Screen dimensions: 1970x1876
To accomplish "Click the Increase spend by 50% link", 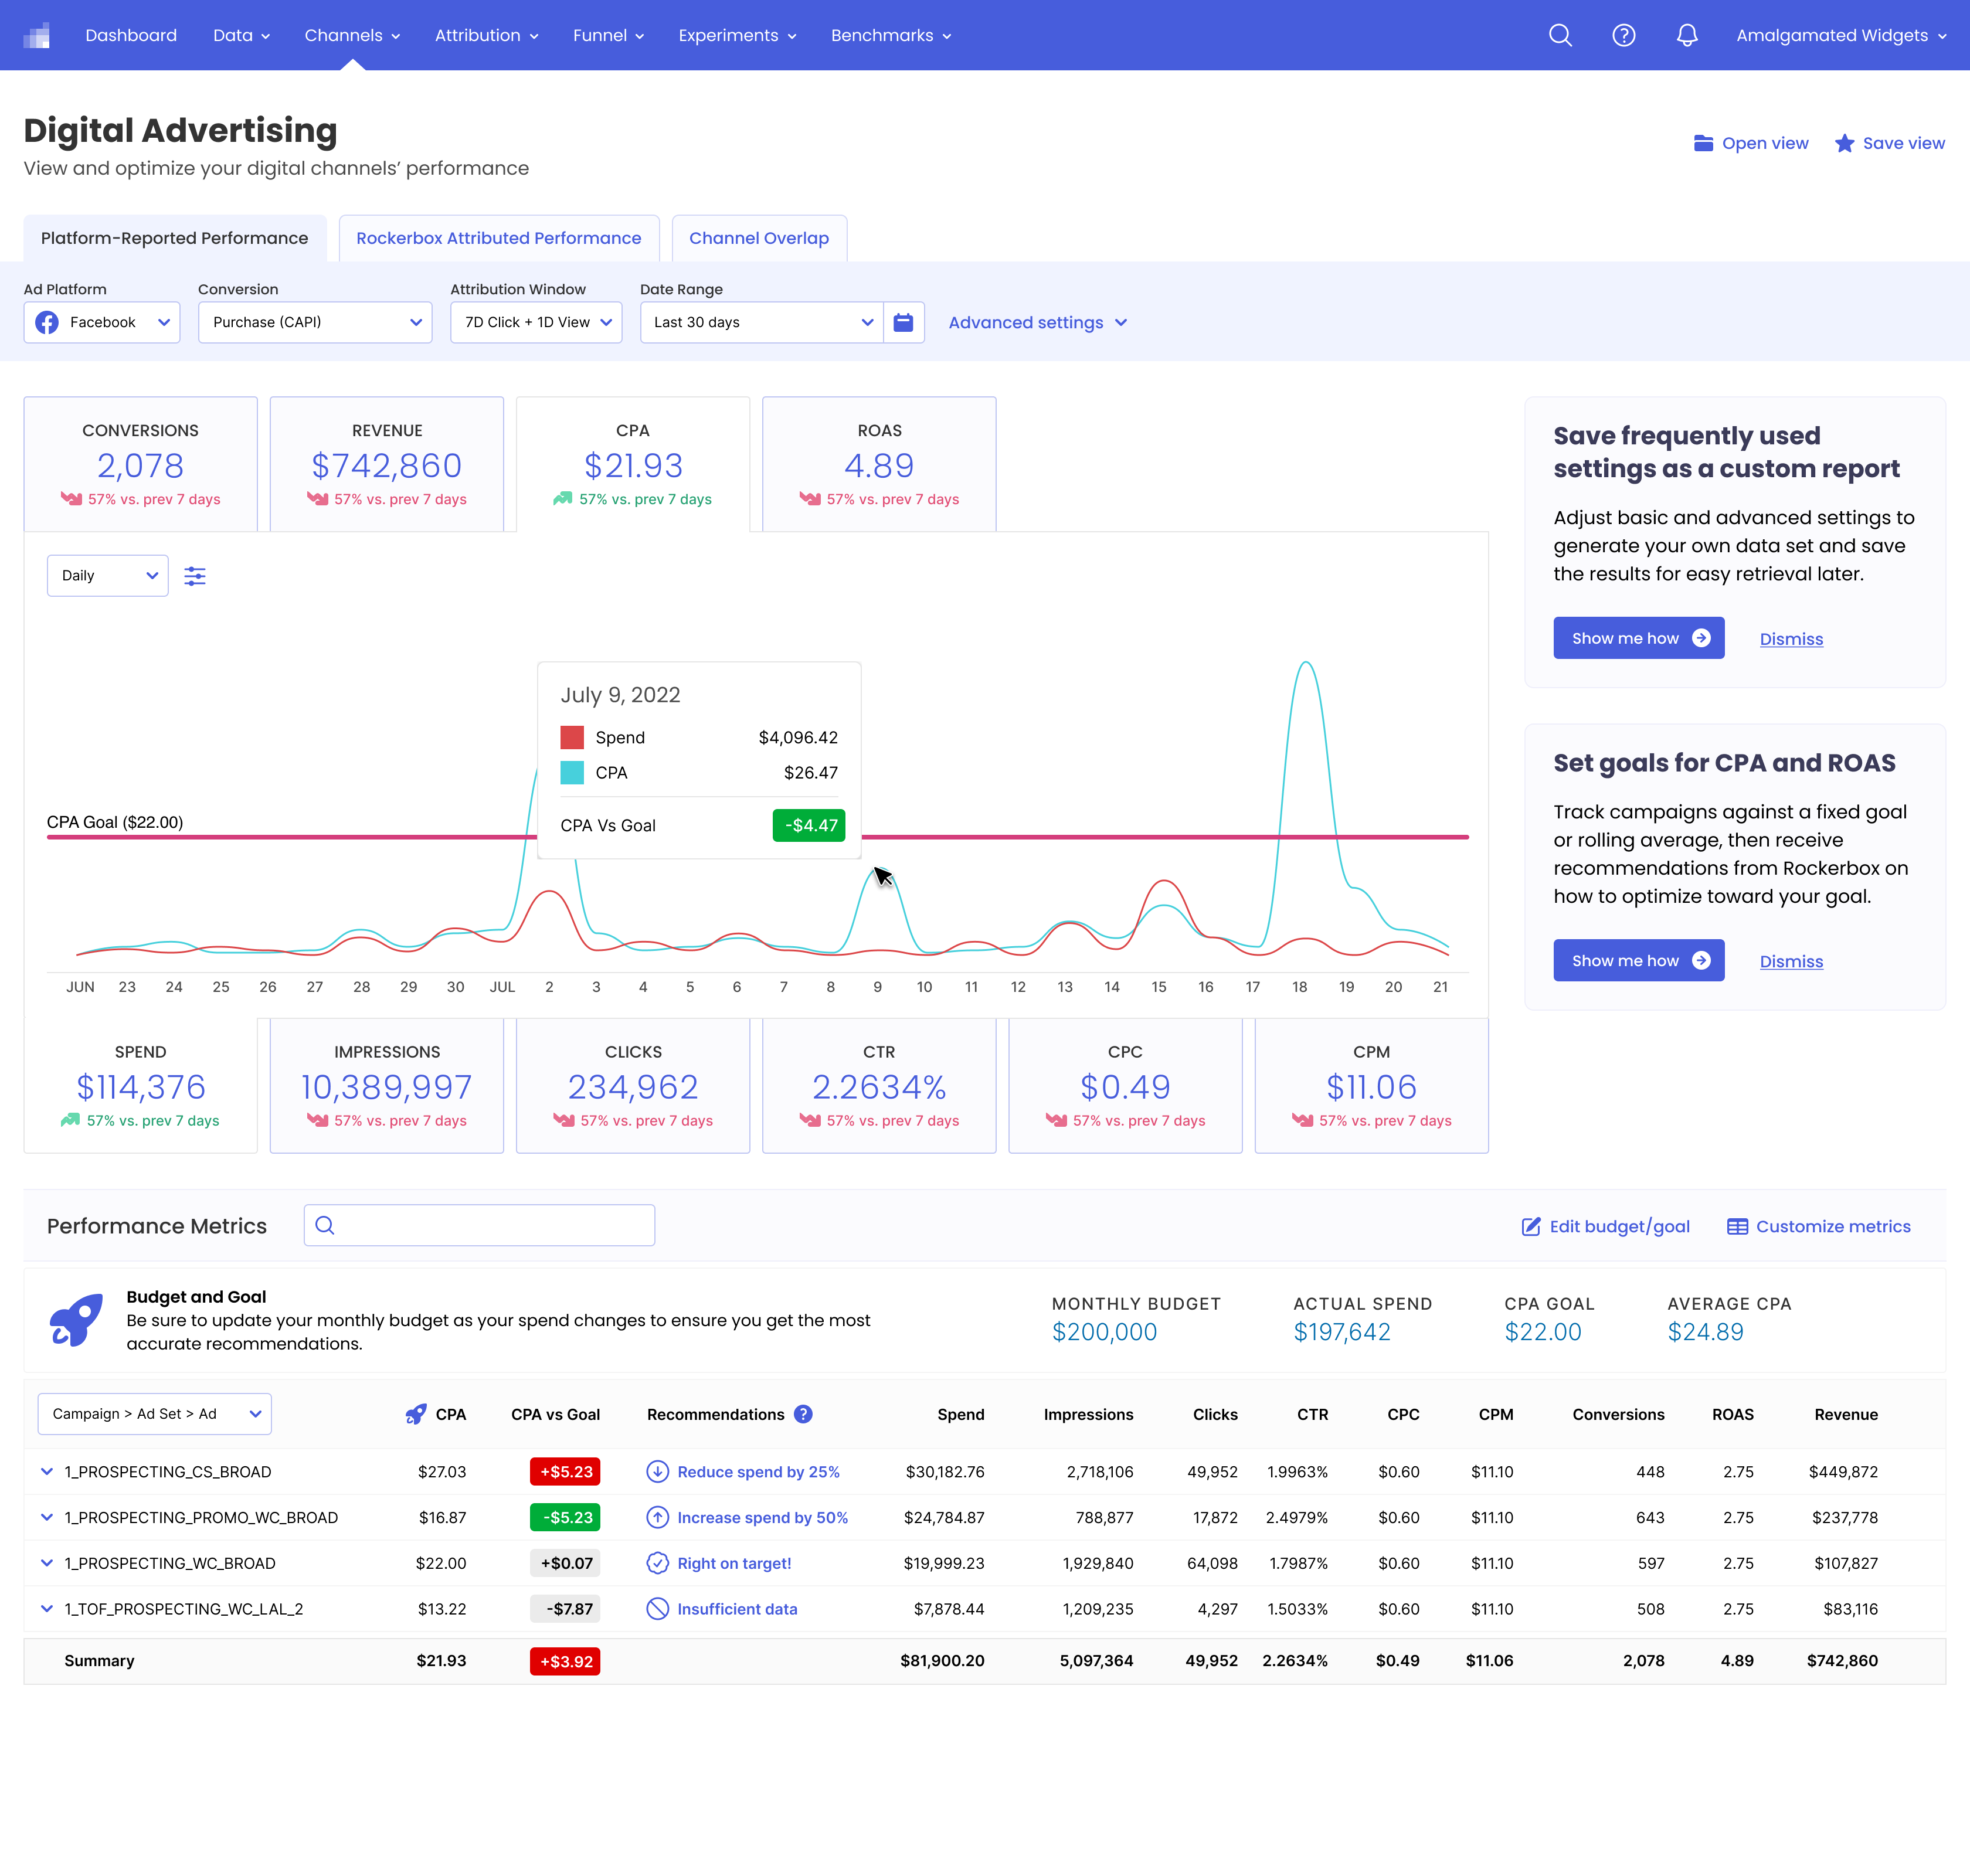I will click(762, 1517).
